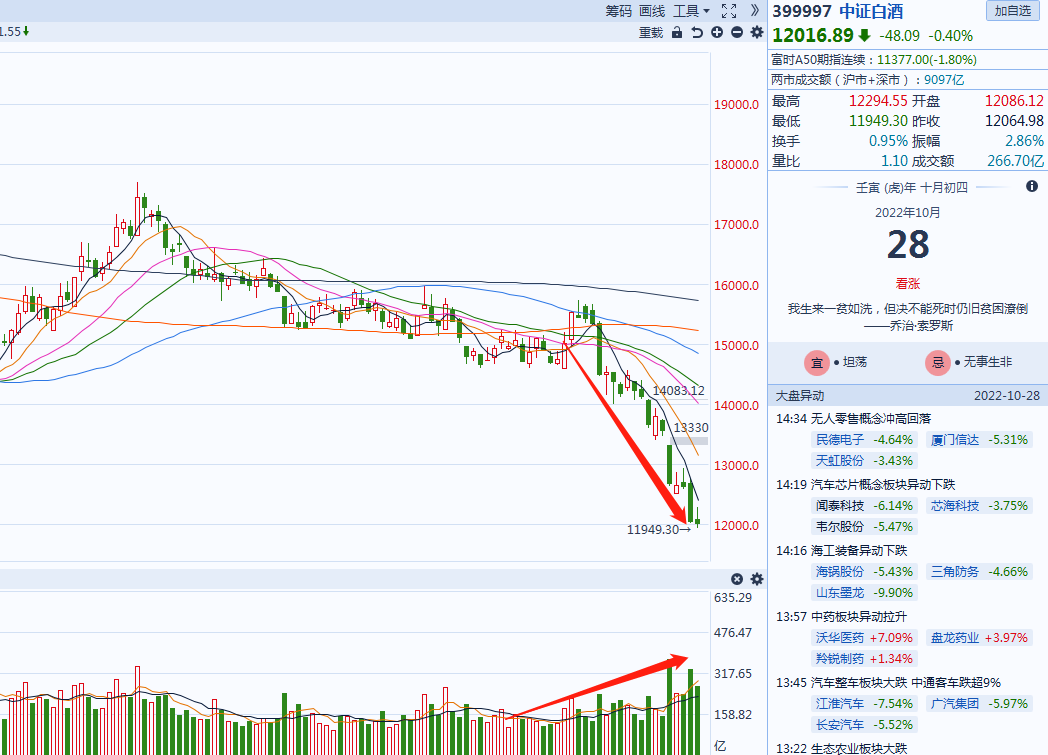Add stock with 加自选 button
Image resolution: width=1048 pixels, height=755 pixels.
click(x=1012, y=11)
